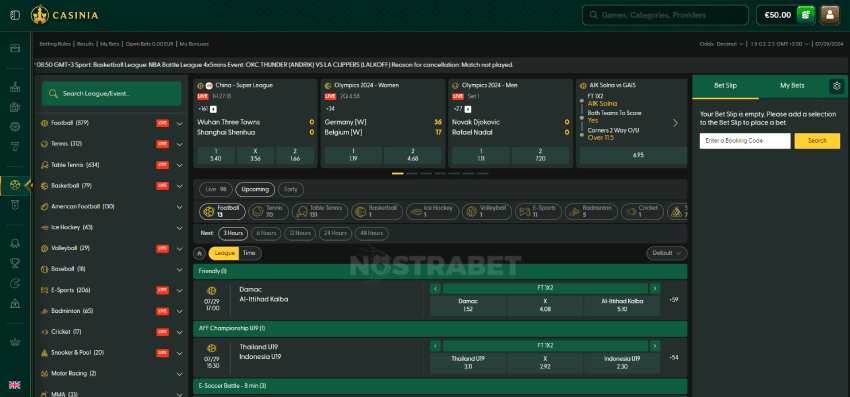850x397 pixels.
Task: Switch event sorting to Time
Action: (249, 253)
